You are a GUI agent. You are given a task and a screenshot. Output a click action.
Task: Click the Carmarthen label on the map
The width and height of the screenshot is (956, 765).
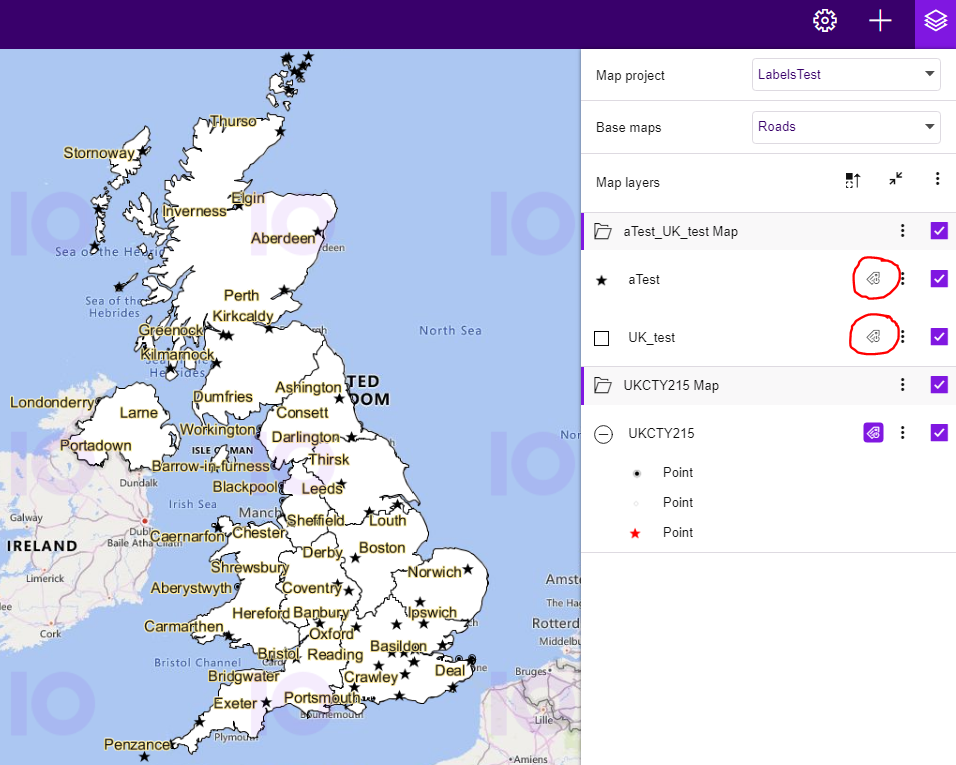184,627
